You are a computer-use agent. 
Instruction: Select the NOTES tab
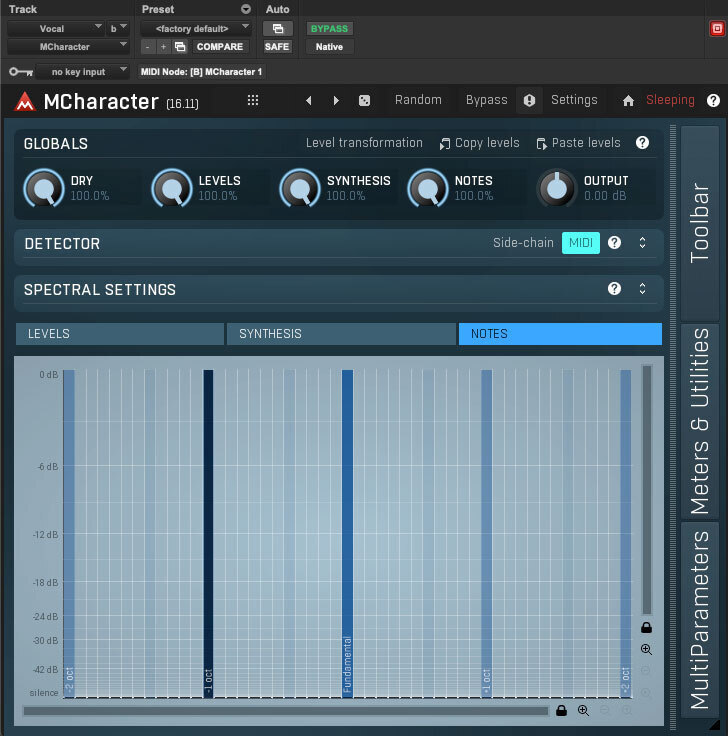click(x=560, y=334)
